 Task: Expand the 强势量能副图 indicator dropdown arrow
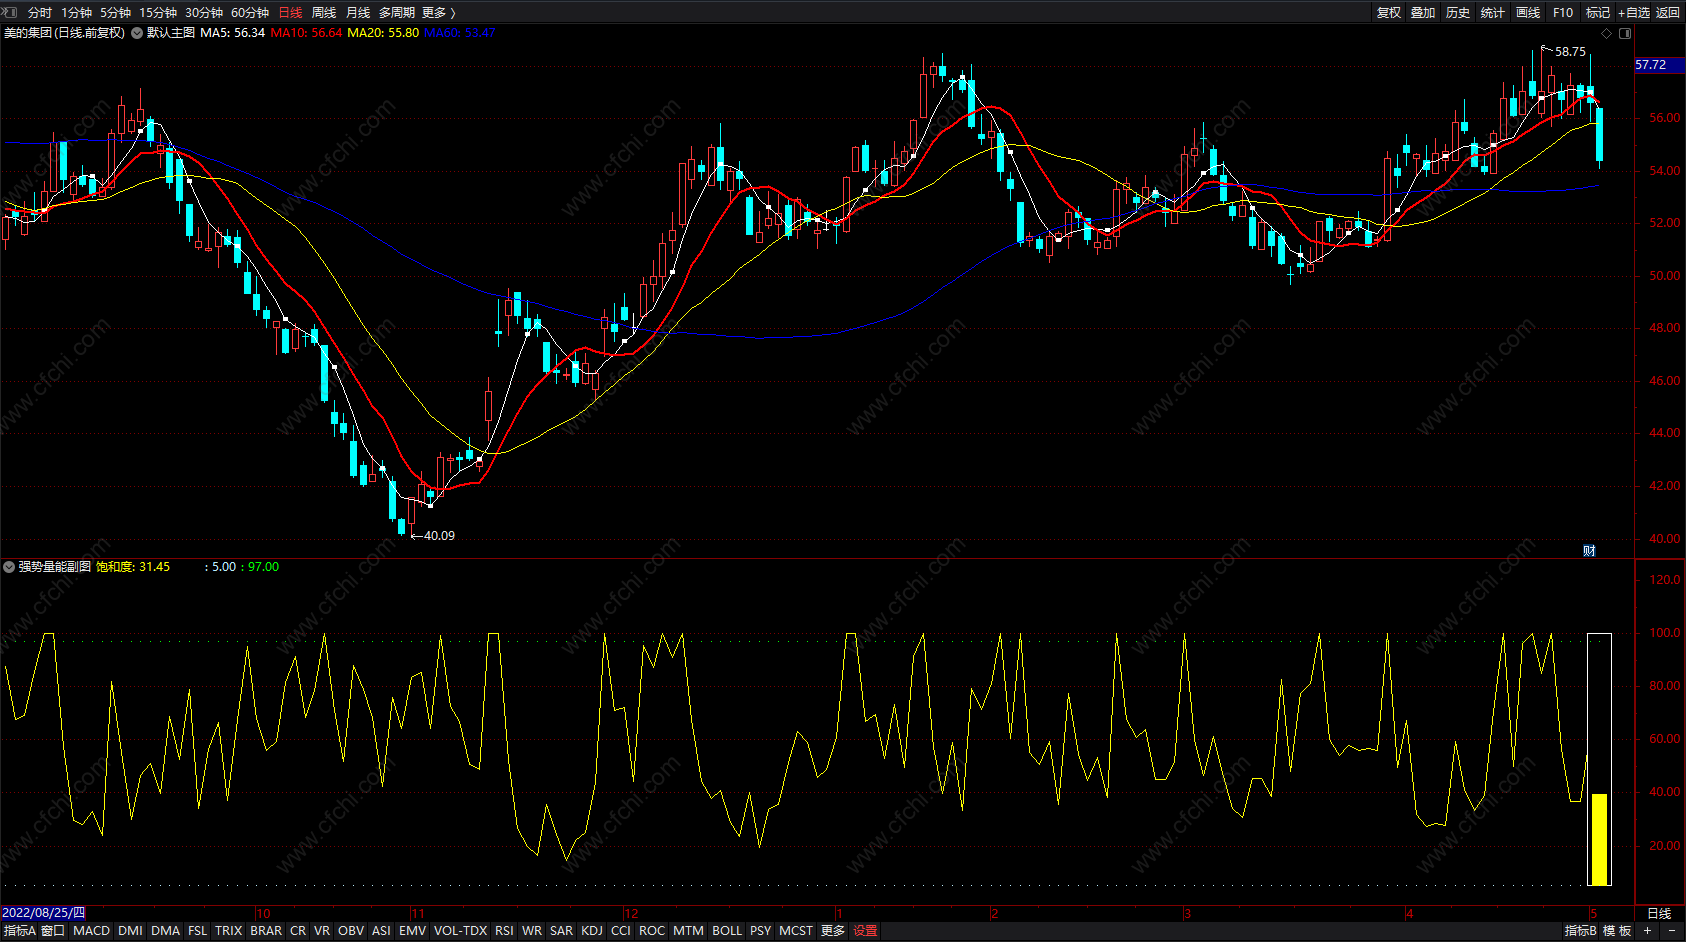click(9, 567)
